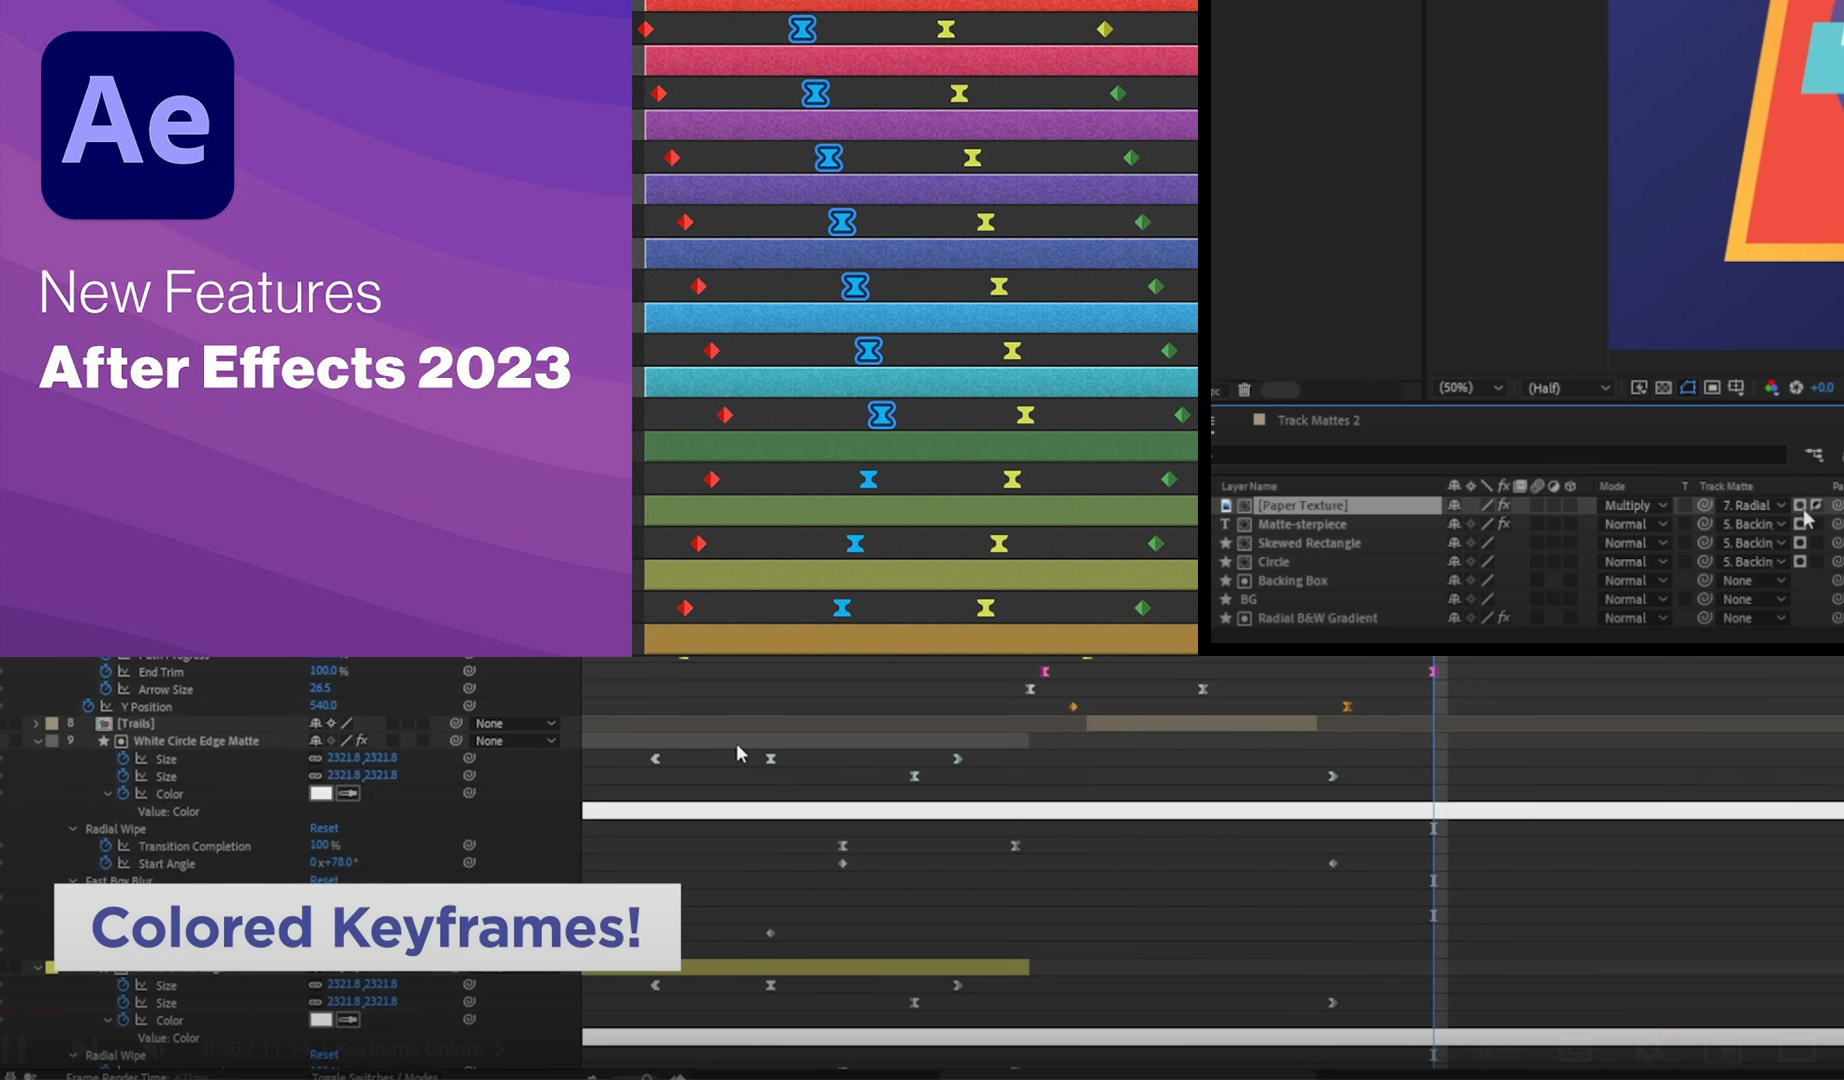Click the white Color swatch

[x=321, y=793]
